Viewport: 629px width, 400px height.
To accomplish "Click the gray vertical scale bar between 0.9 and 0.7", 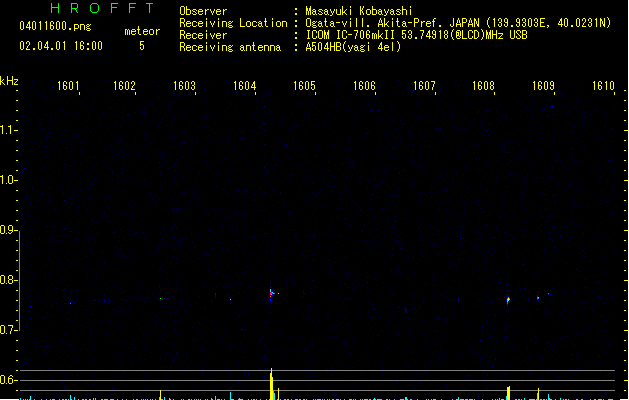I will click(19, 280).
